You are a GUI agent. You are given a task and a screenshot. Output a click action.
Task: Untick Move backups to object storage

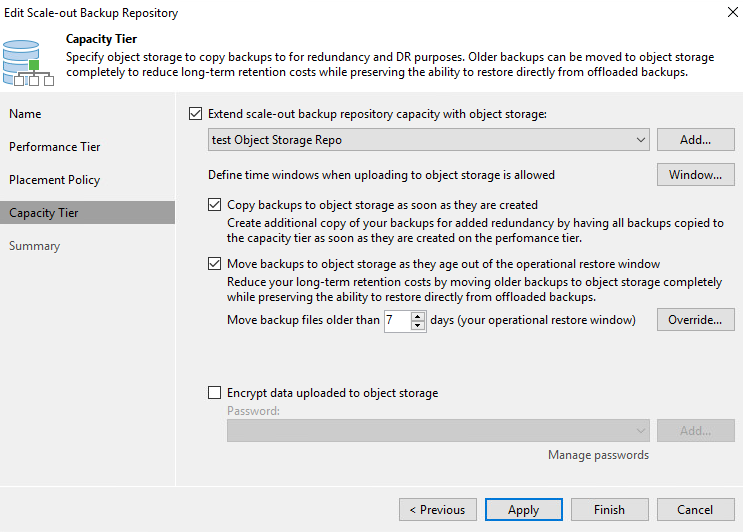[x=215, y=264]
